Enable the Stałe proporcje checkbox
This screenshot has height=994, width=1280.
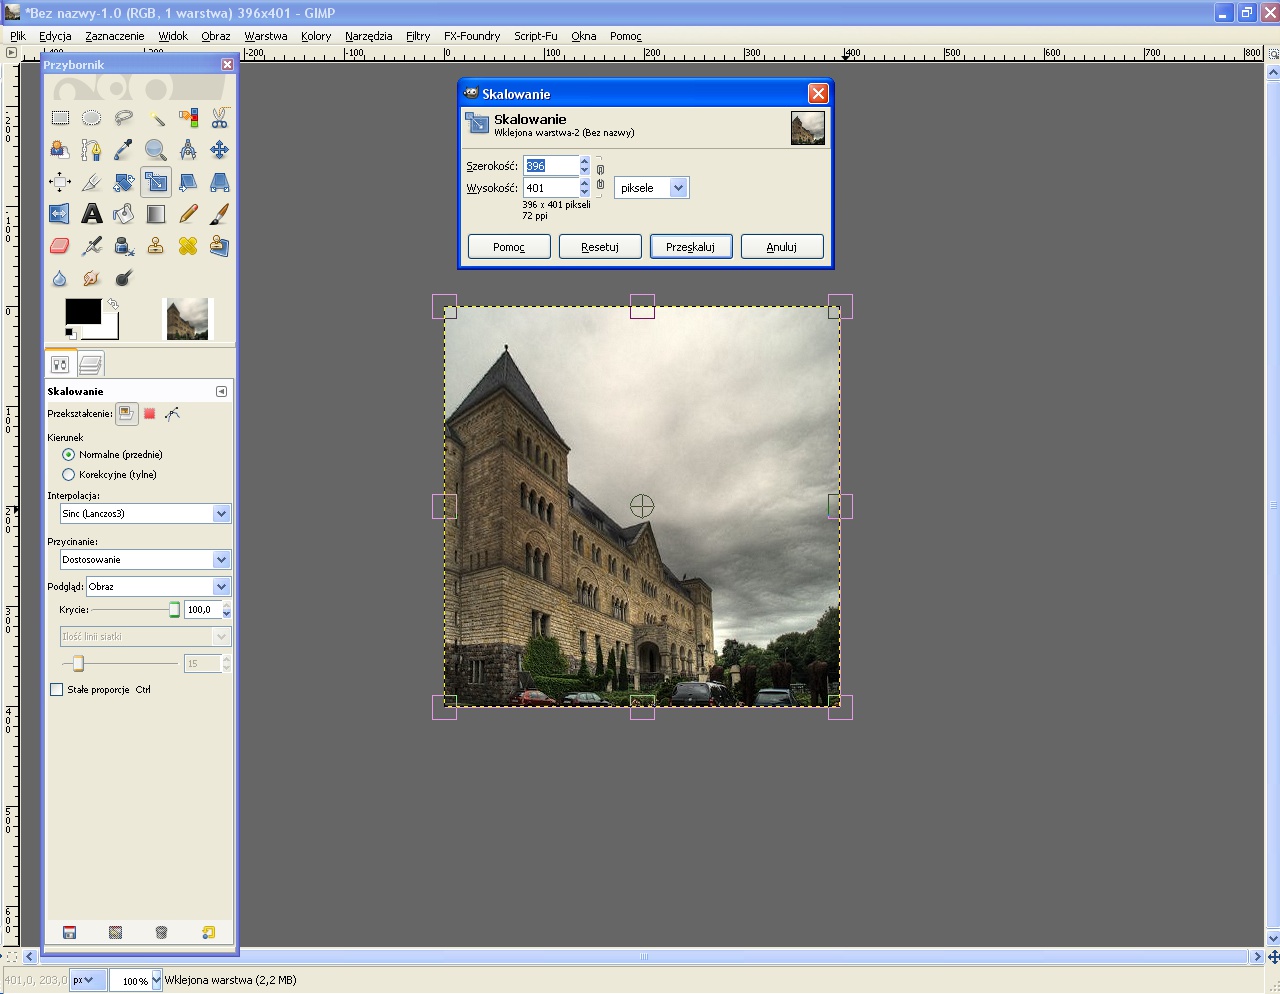[57, 690]
